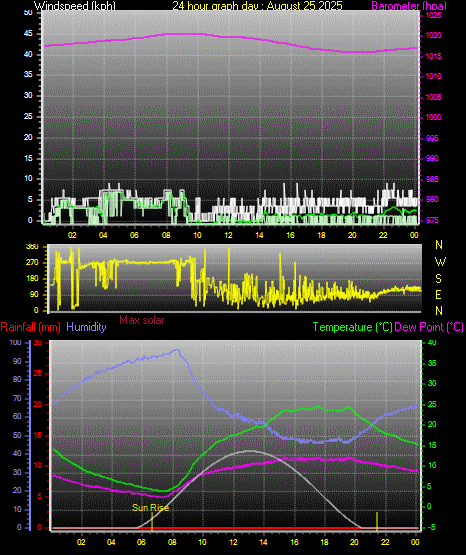This screenshot has width=466, height=555.
Task: Click the W compass letter
Action: [x=440, y=262]
